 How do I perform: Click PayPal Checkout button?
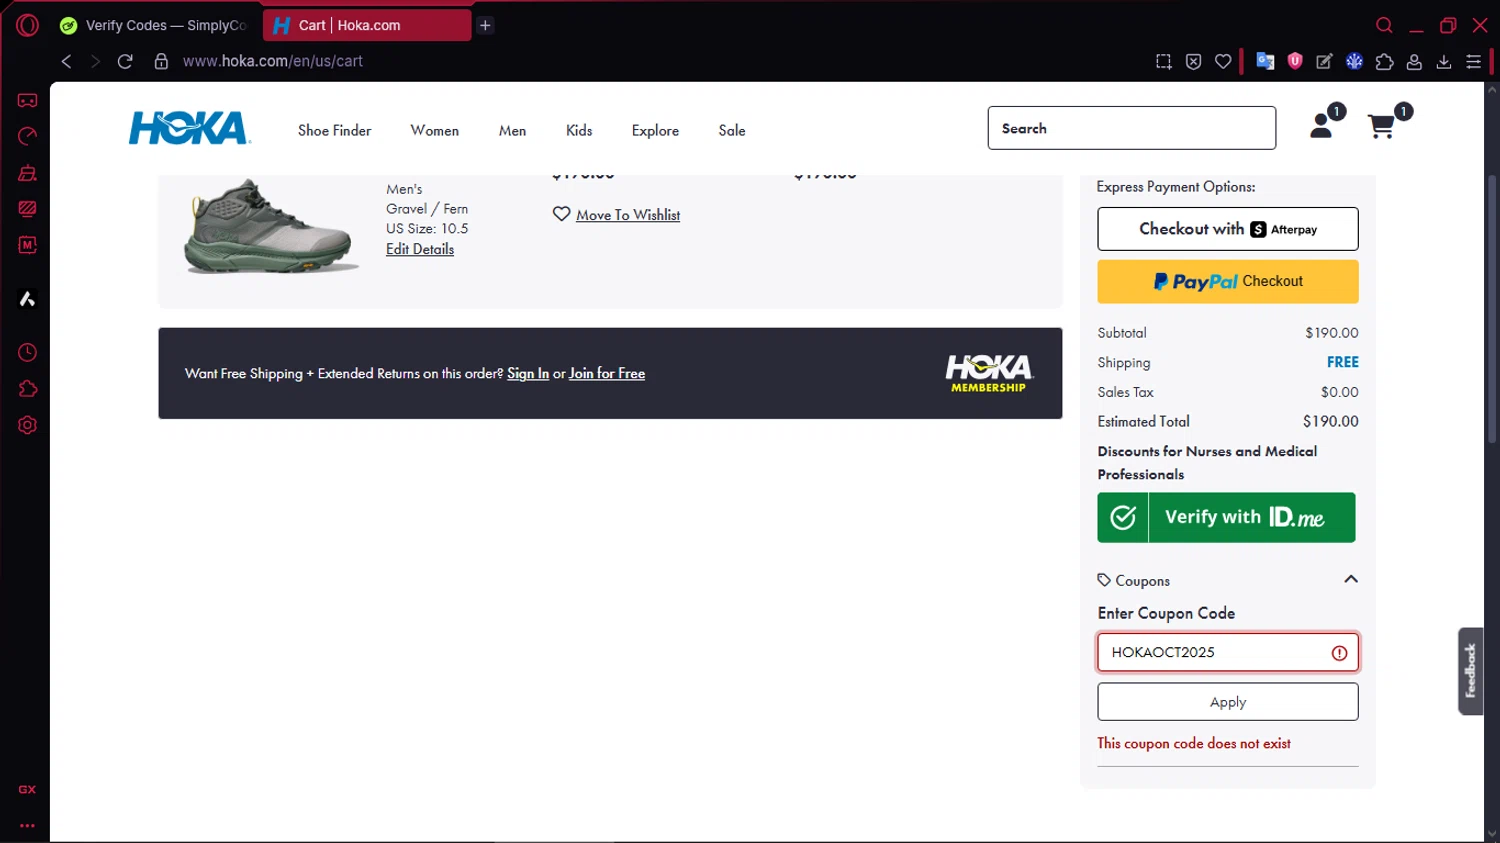tap(1228, 282)
